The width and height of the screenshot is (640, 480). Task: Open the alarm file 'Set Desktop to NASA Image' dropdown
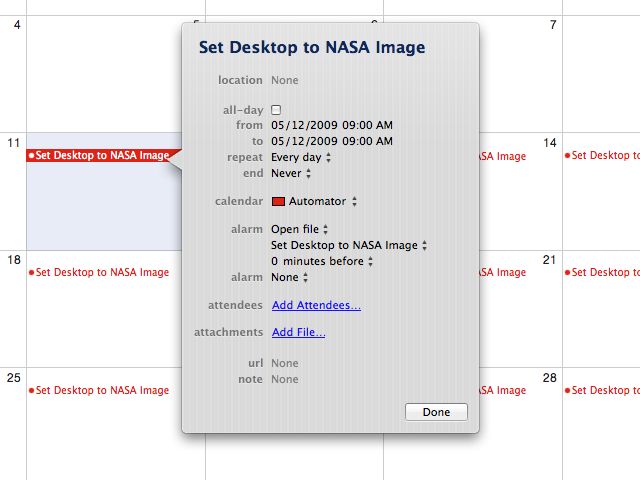(349, 245)
